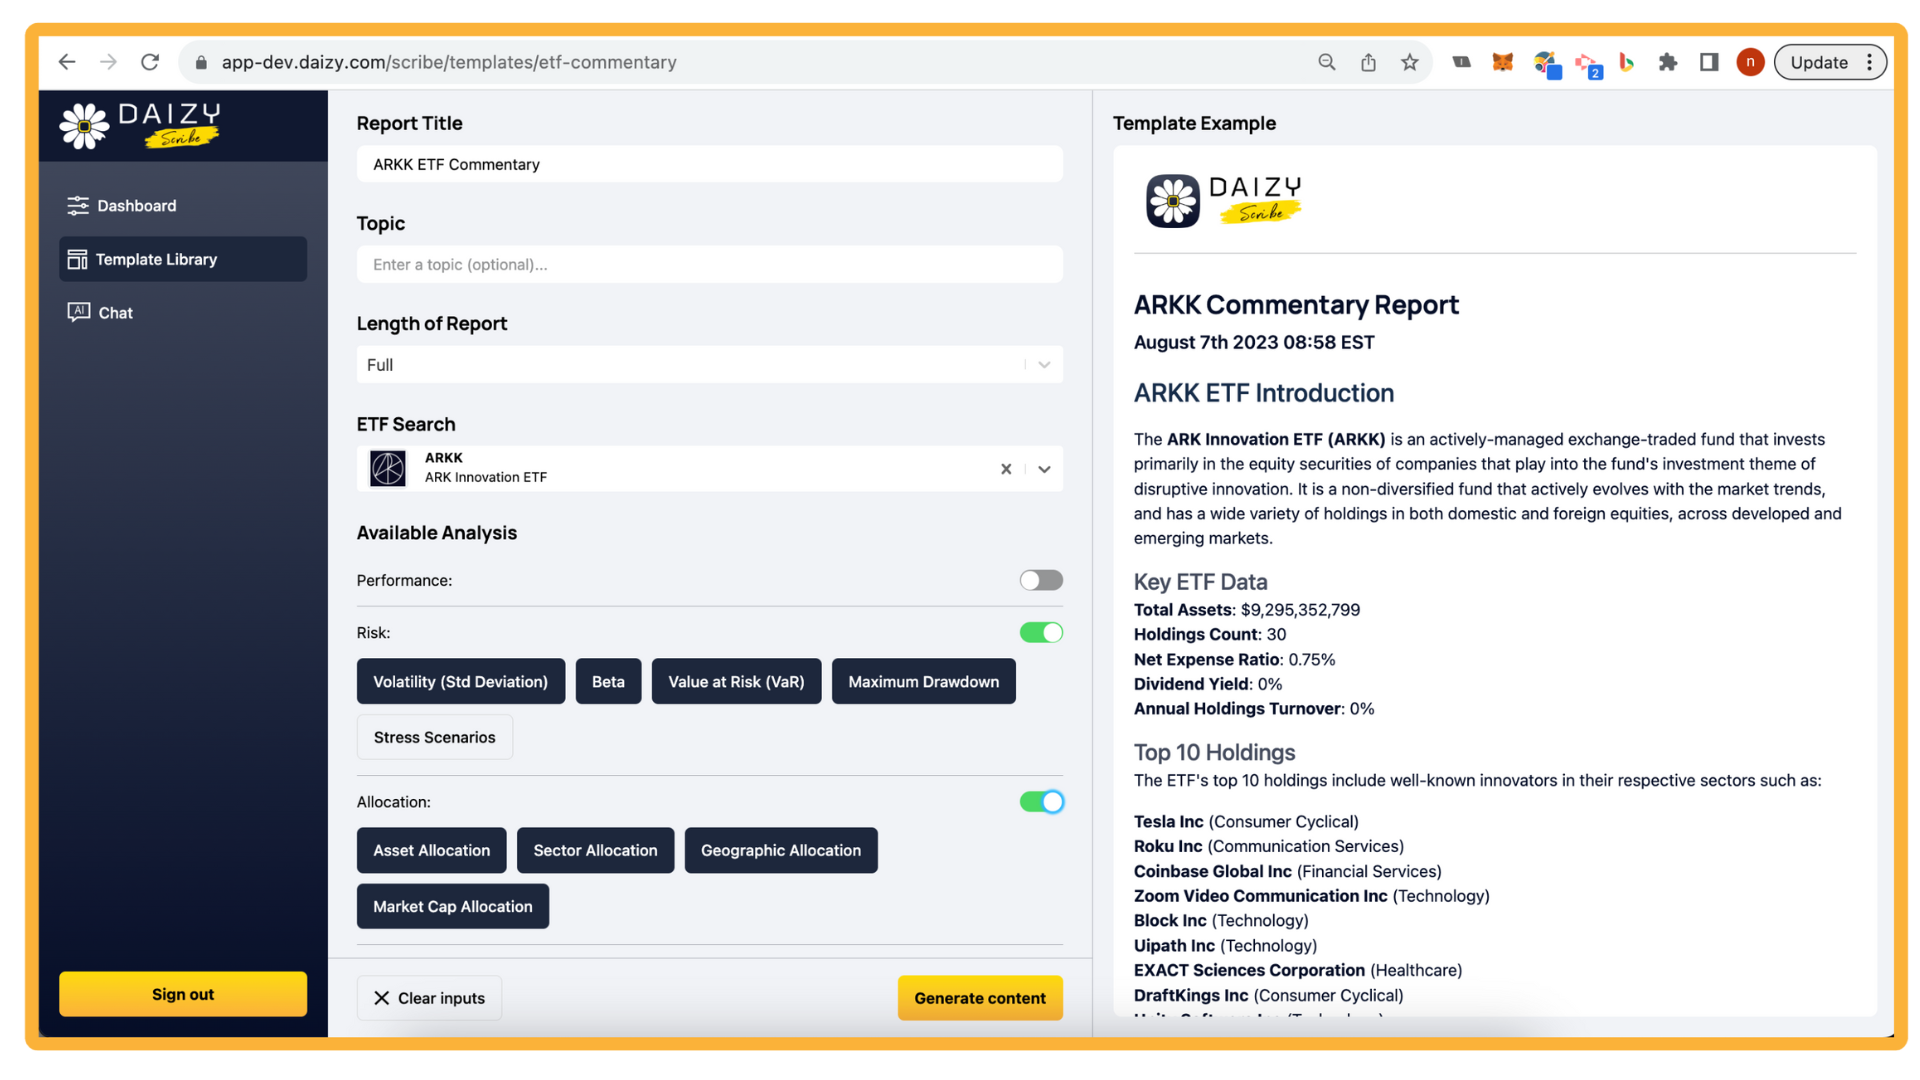
Task: Click the Dashboard sliders icon in sidebar
Action: 77,206
